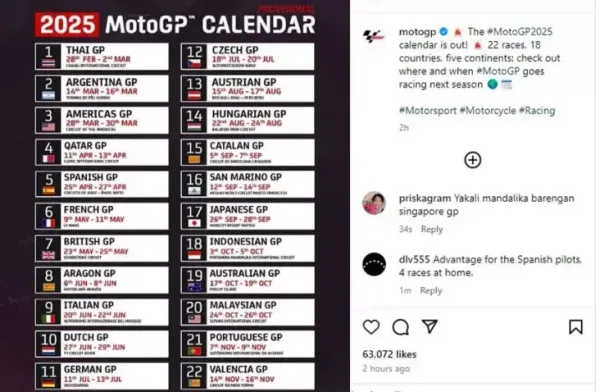Open the #Racing hashtag

coord(537,111)
